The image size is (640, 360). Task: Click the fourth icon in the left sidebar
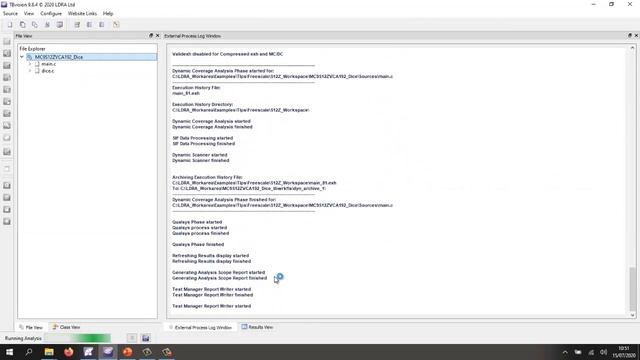pyautogui.click(x=7, y=78)
